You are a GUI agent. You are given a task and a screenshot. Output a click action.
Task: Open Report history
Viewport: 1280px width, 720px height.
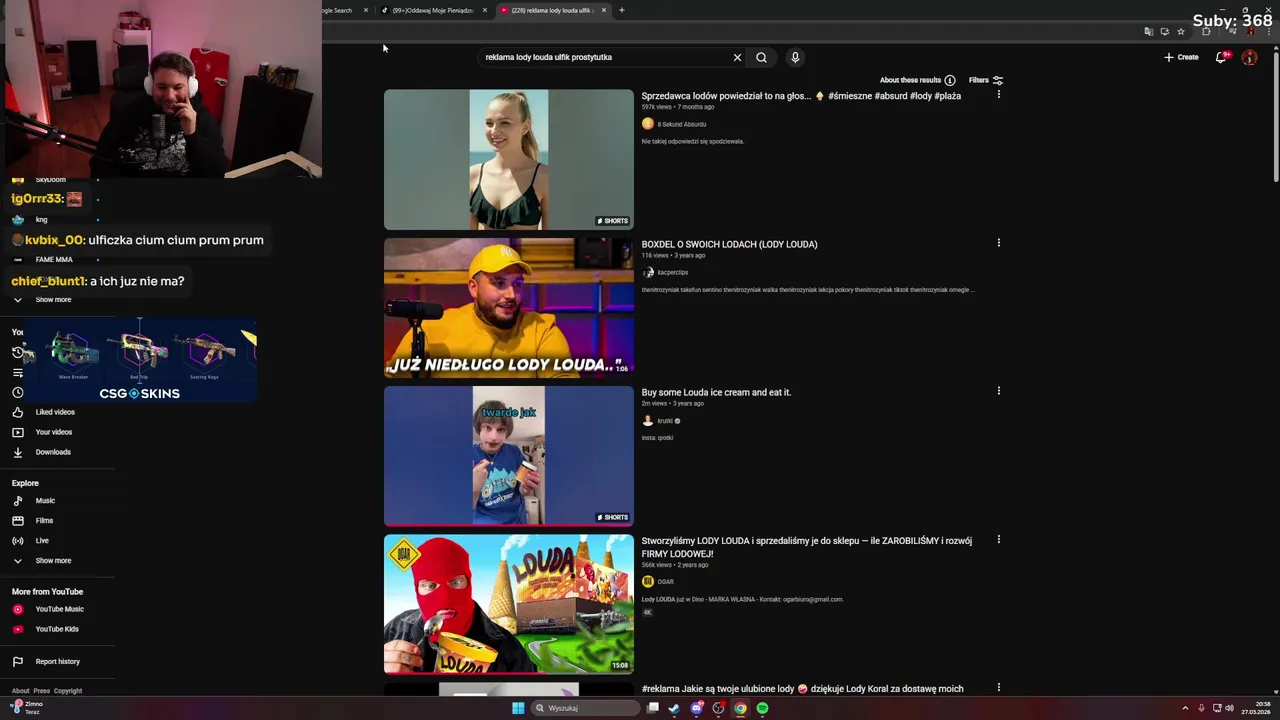pyautogui.click(x=57, y=661)
